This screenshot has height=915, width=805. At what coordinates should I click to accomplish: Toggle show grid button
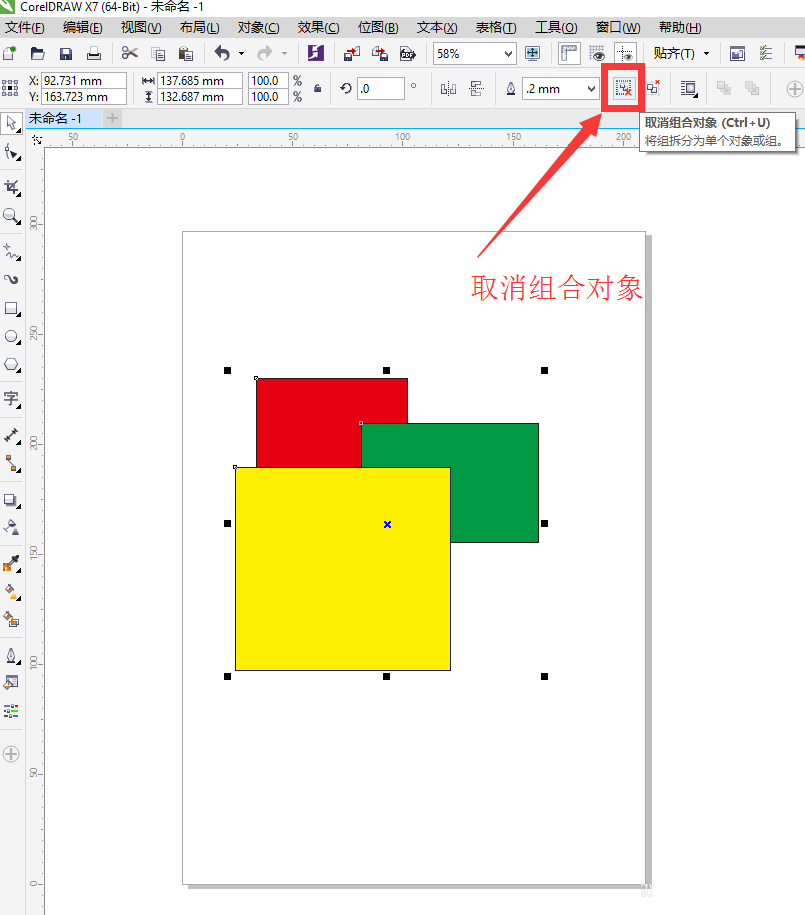[597, 54]
